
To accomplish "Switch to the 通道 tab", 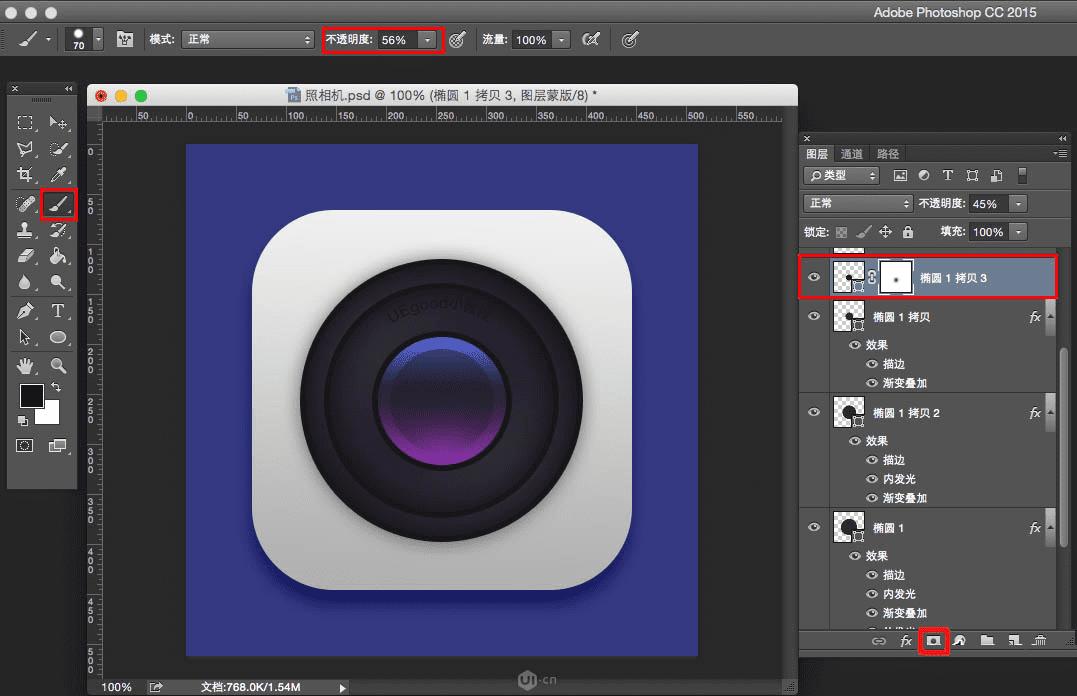I will tap(851, 154).
